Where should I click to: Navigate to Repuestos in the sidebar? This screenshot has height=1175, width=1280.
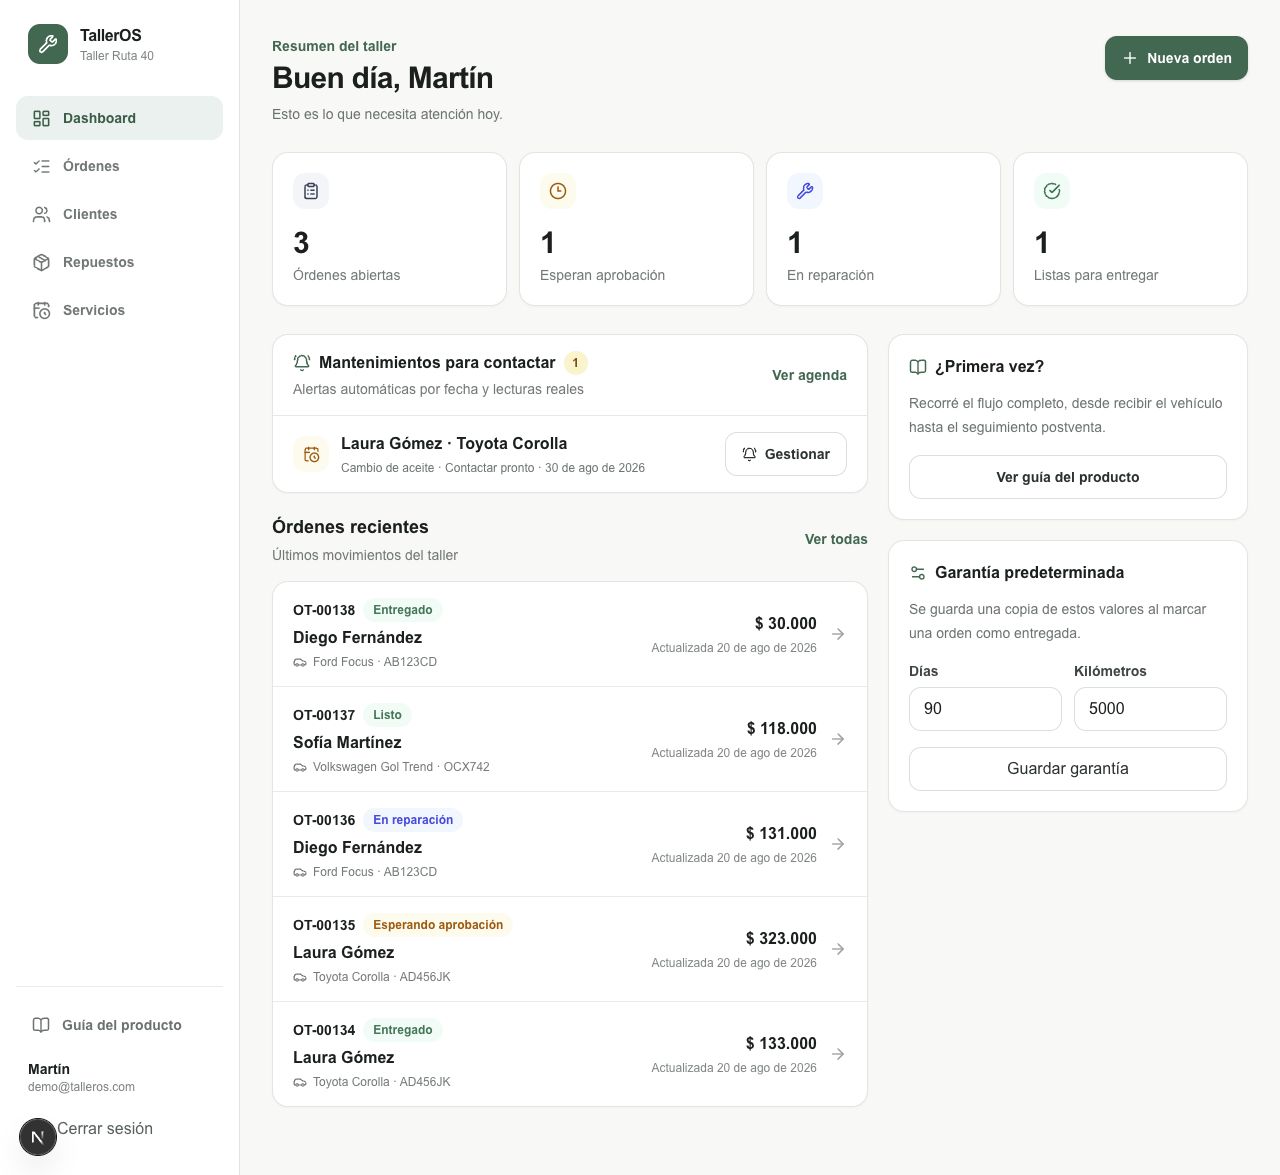(x=119, y=262)
